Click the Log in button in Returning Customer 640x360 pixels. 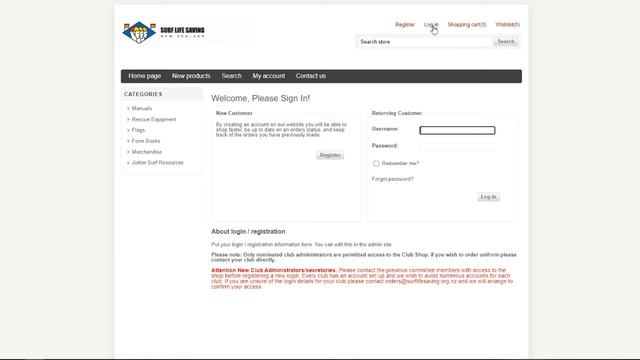[488, 197]
